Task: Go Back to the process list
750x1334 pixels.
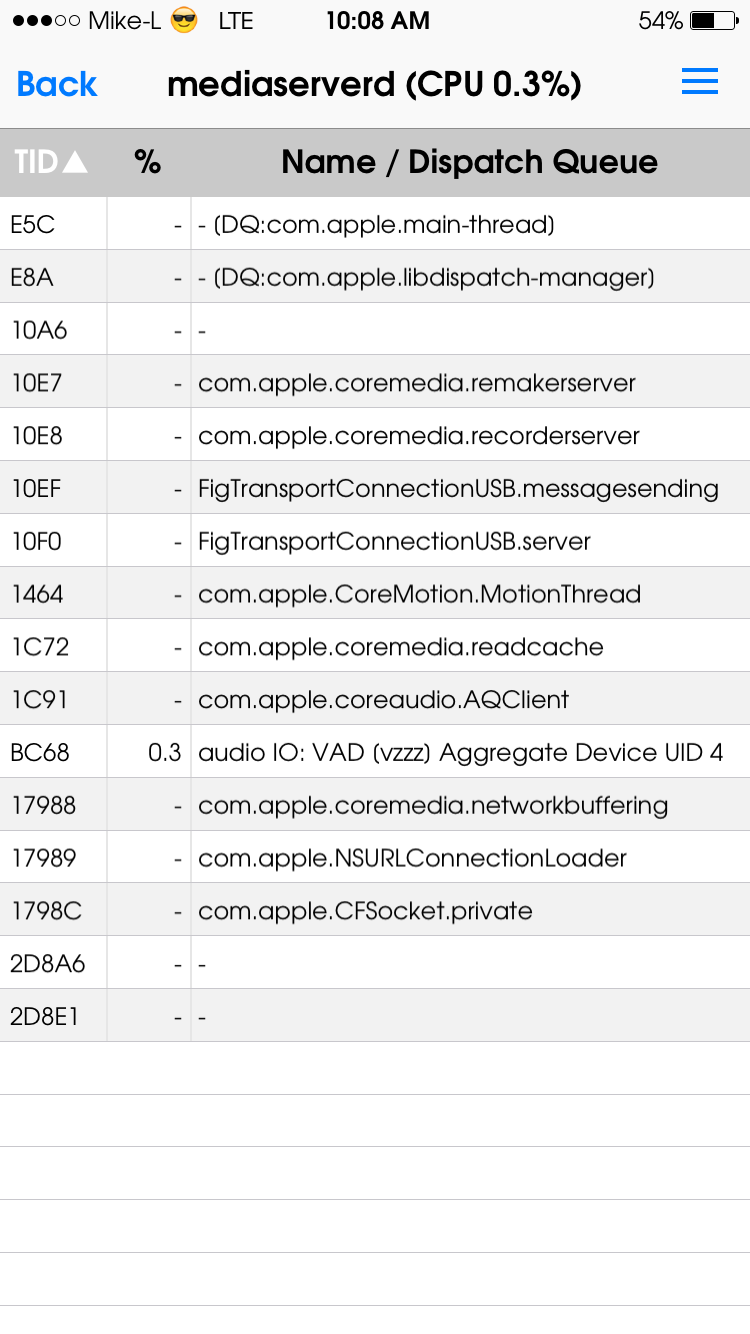Action: [x=57, y=84]
